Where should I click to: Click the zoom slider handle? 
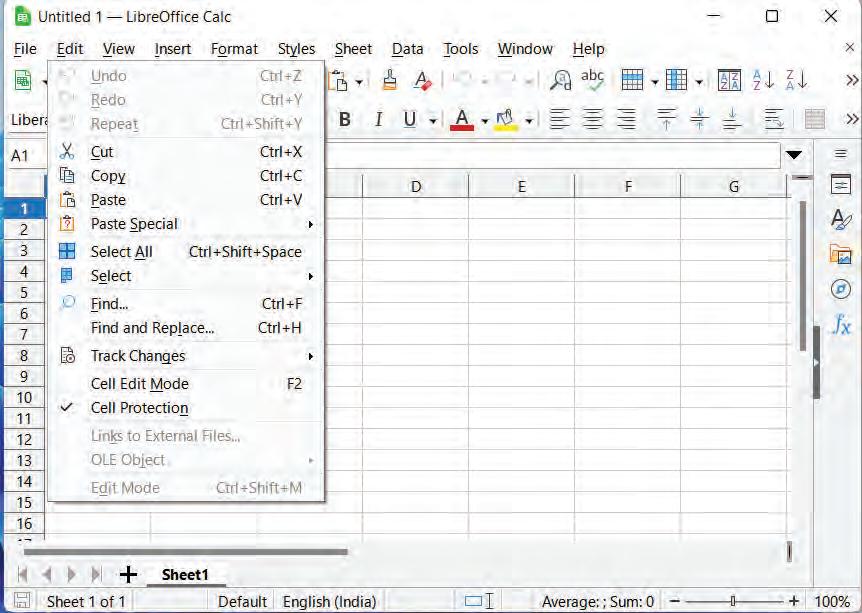click(733, 601)
